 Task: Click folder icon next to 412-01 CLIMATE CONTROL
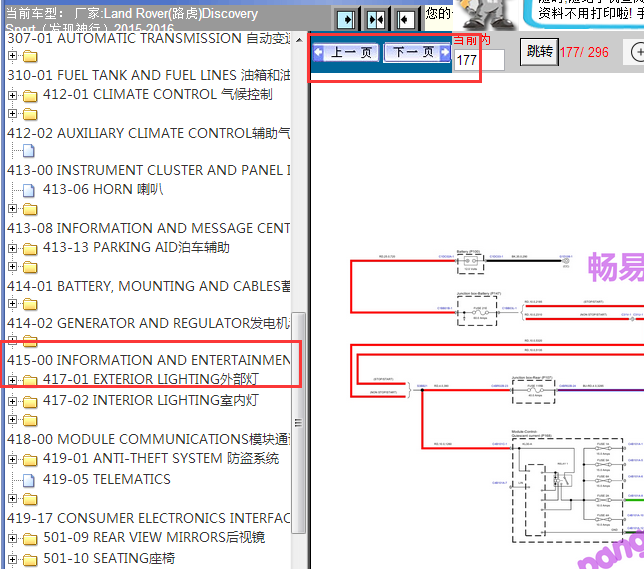30,96
